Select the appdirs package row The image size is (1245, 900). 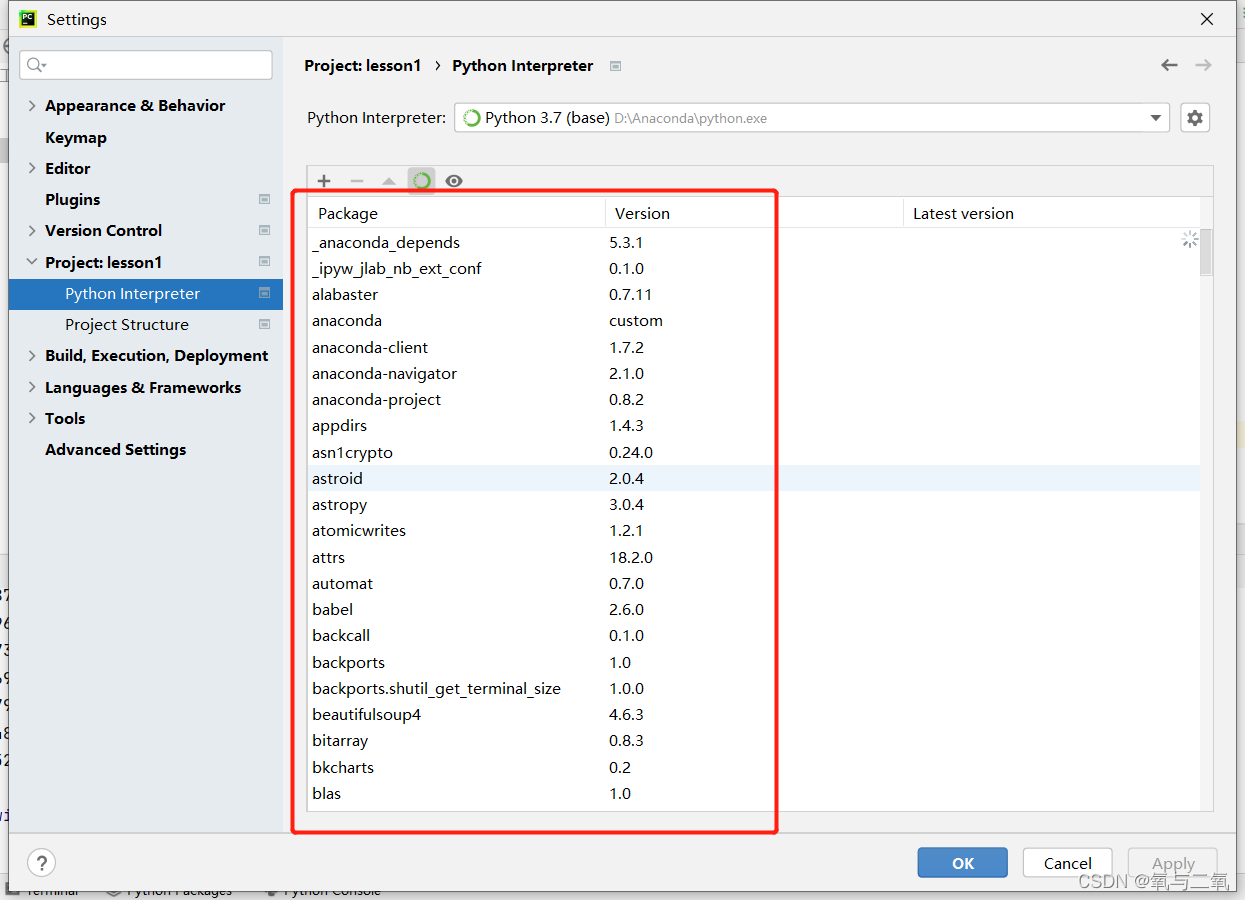pos(754,426)
